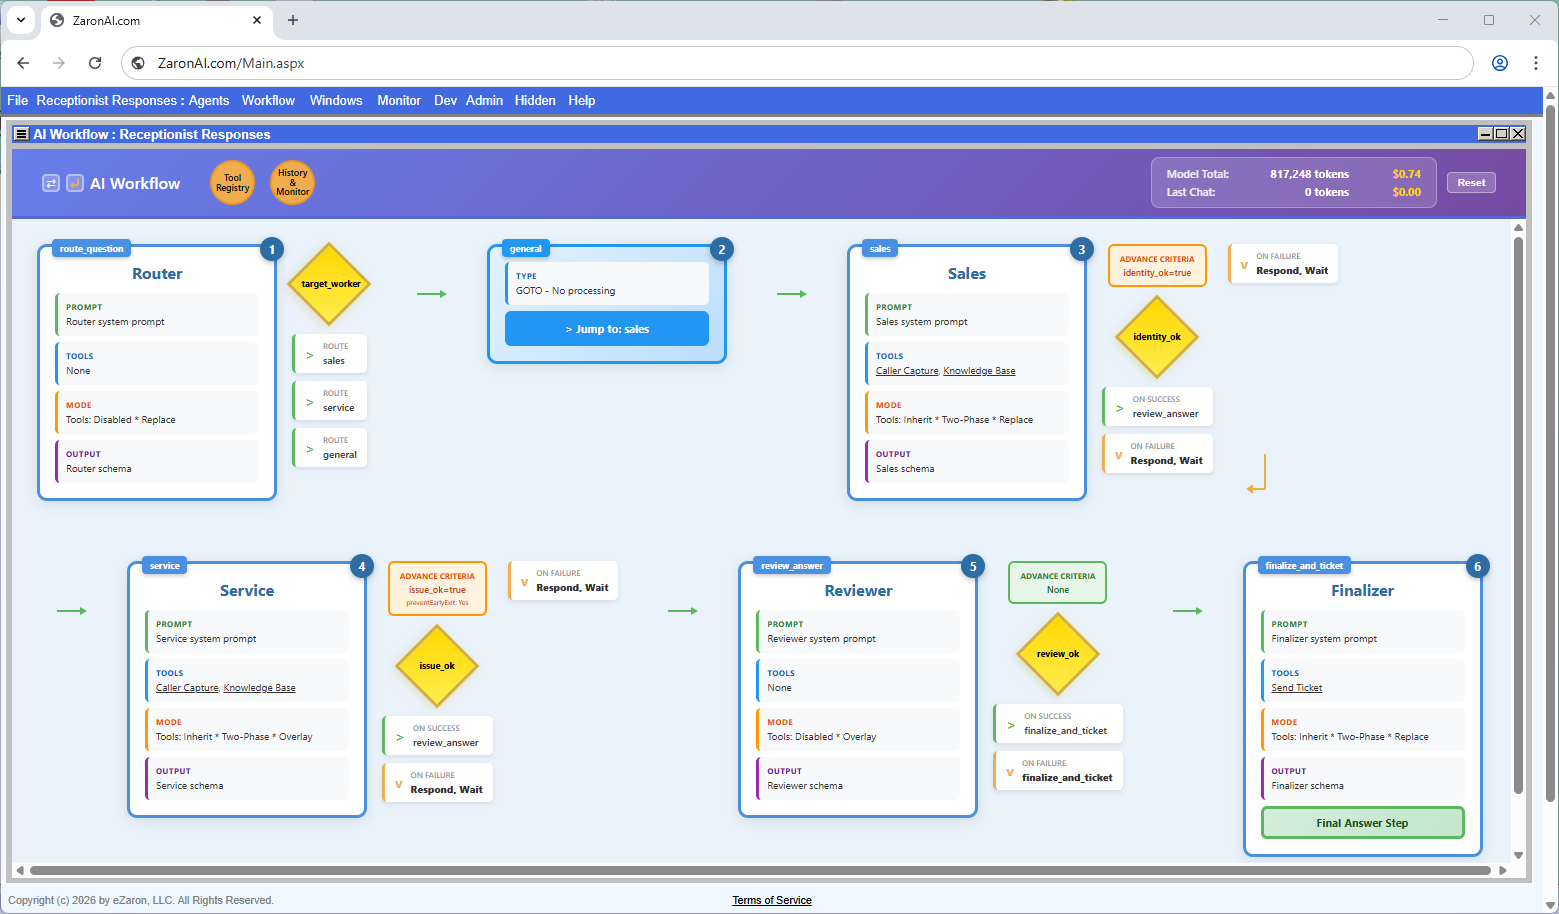The width and height of the screenshot is (1559, 914).
Task: Reset the token totals
Action: click(x=1471, y=183)
